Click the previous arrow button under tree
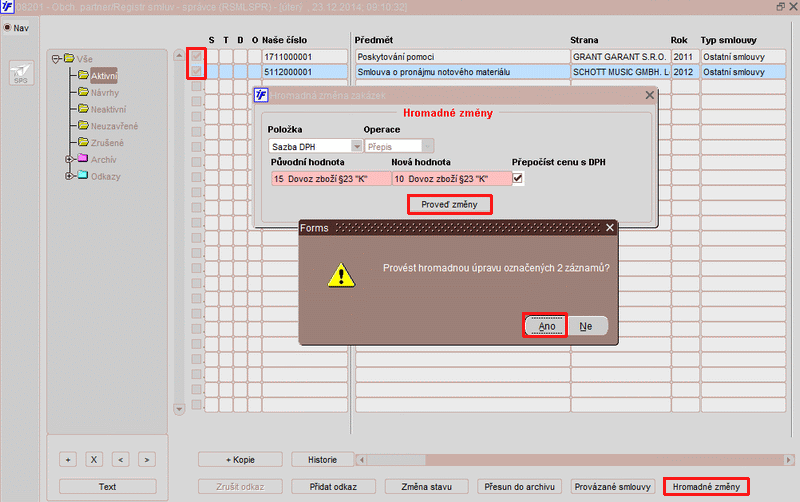800x502 pixels. coord(120,460)
